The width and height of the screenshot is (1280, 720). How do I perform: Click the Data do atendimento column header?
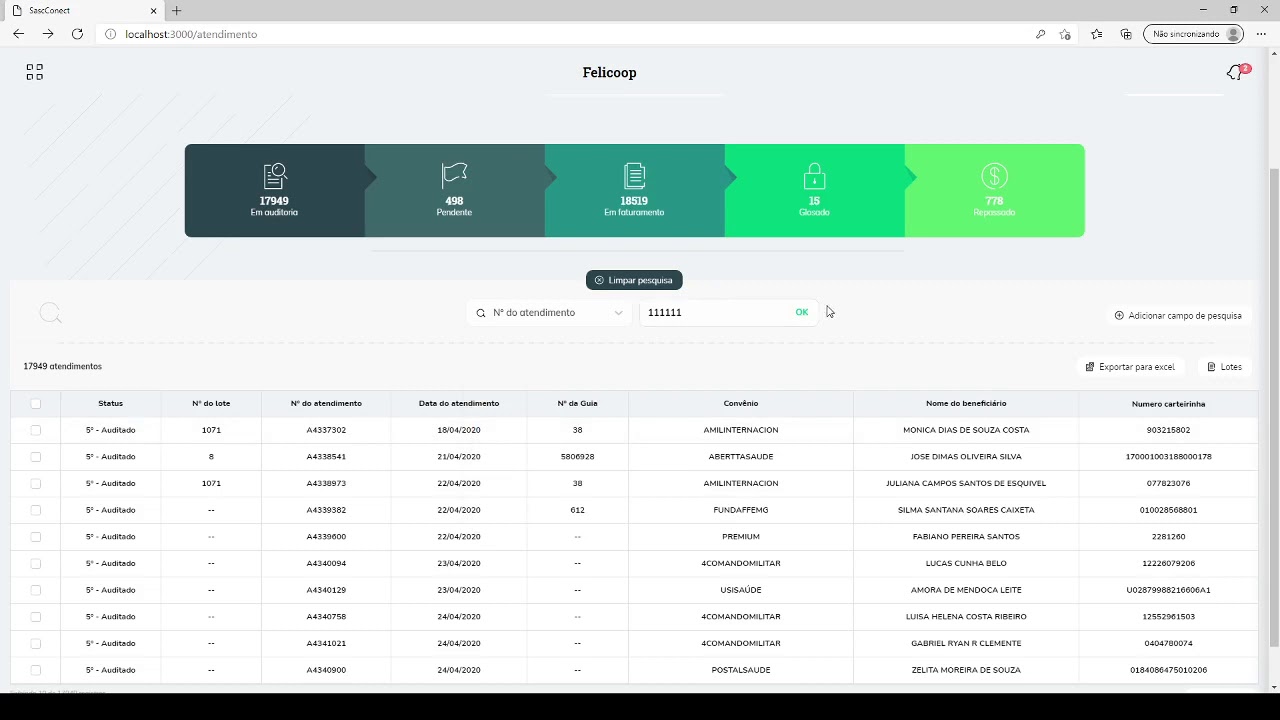[459, 404]
